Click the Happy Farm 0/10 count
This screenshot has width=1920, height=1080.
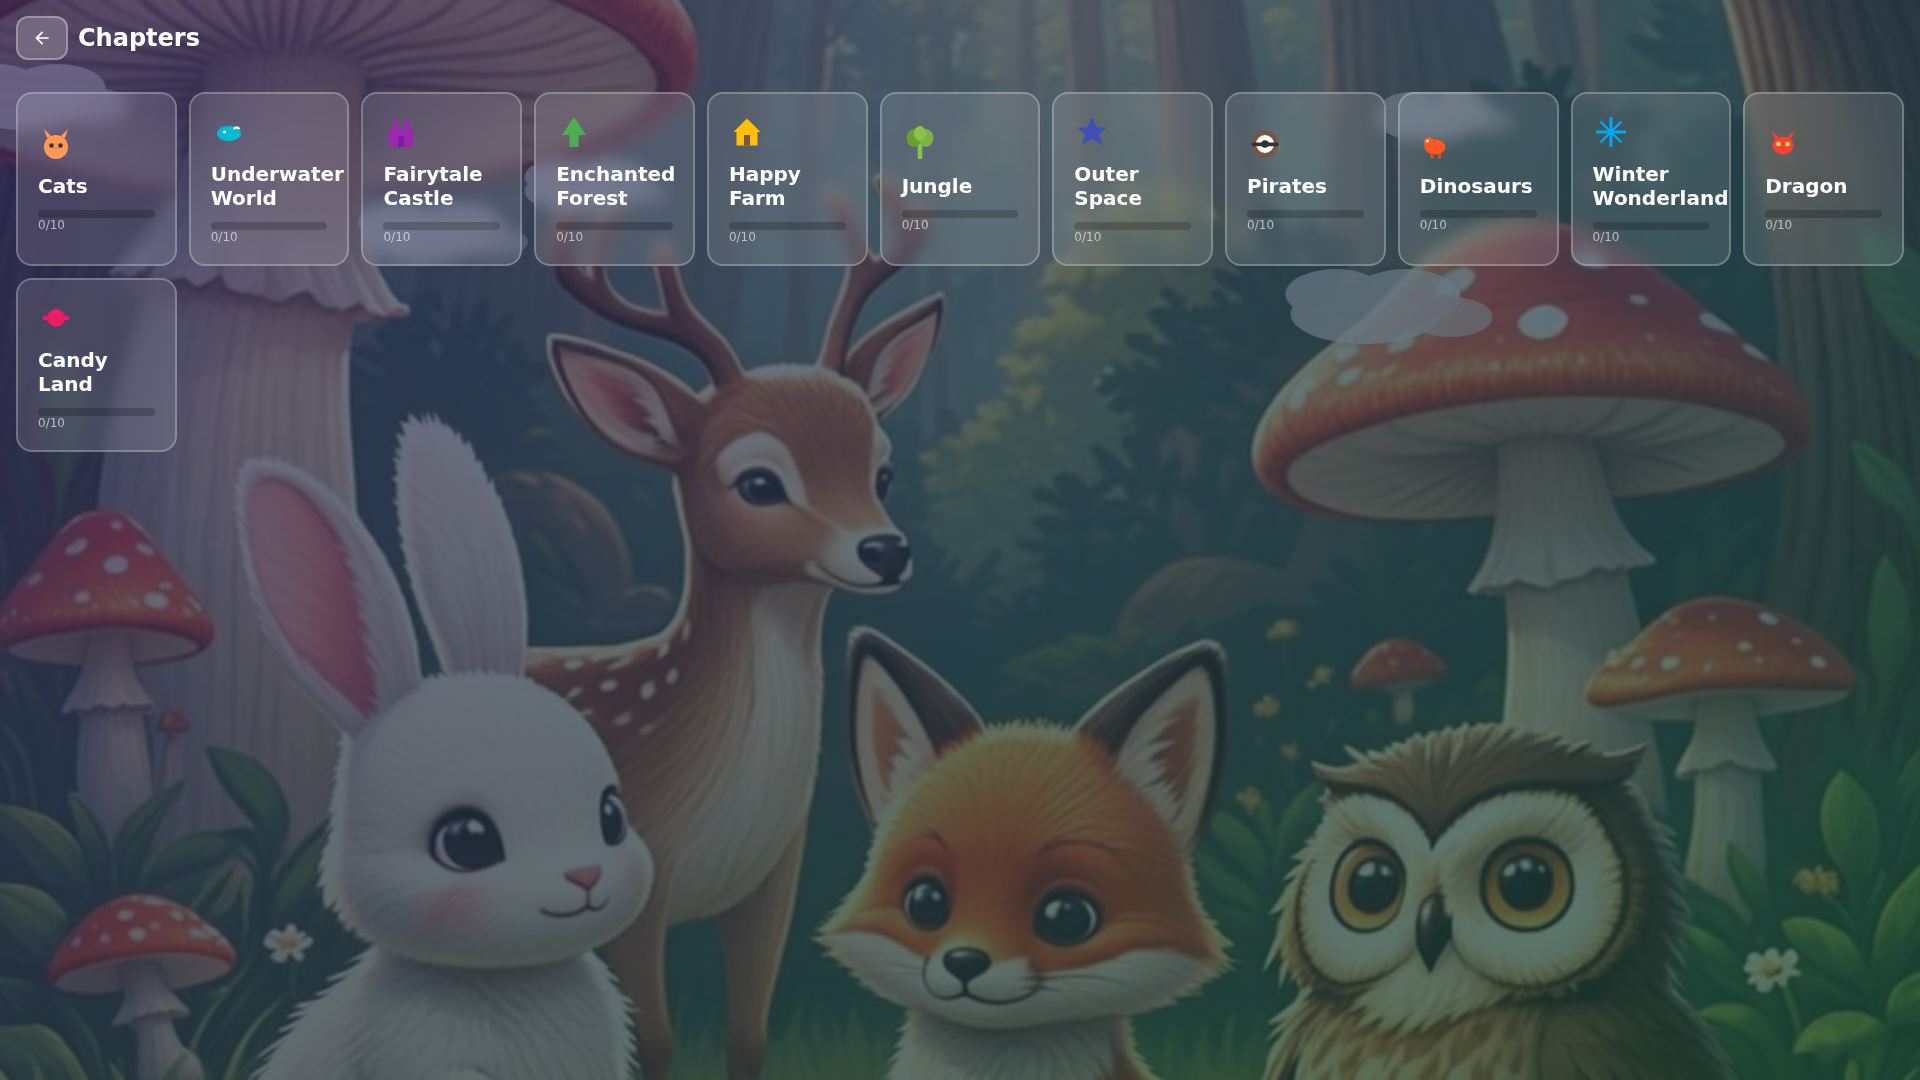(742, 237)
